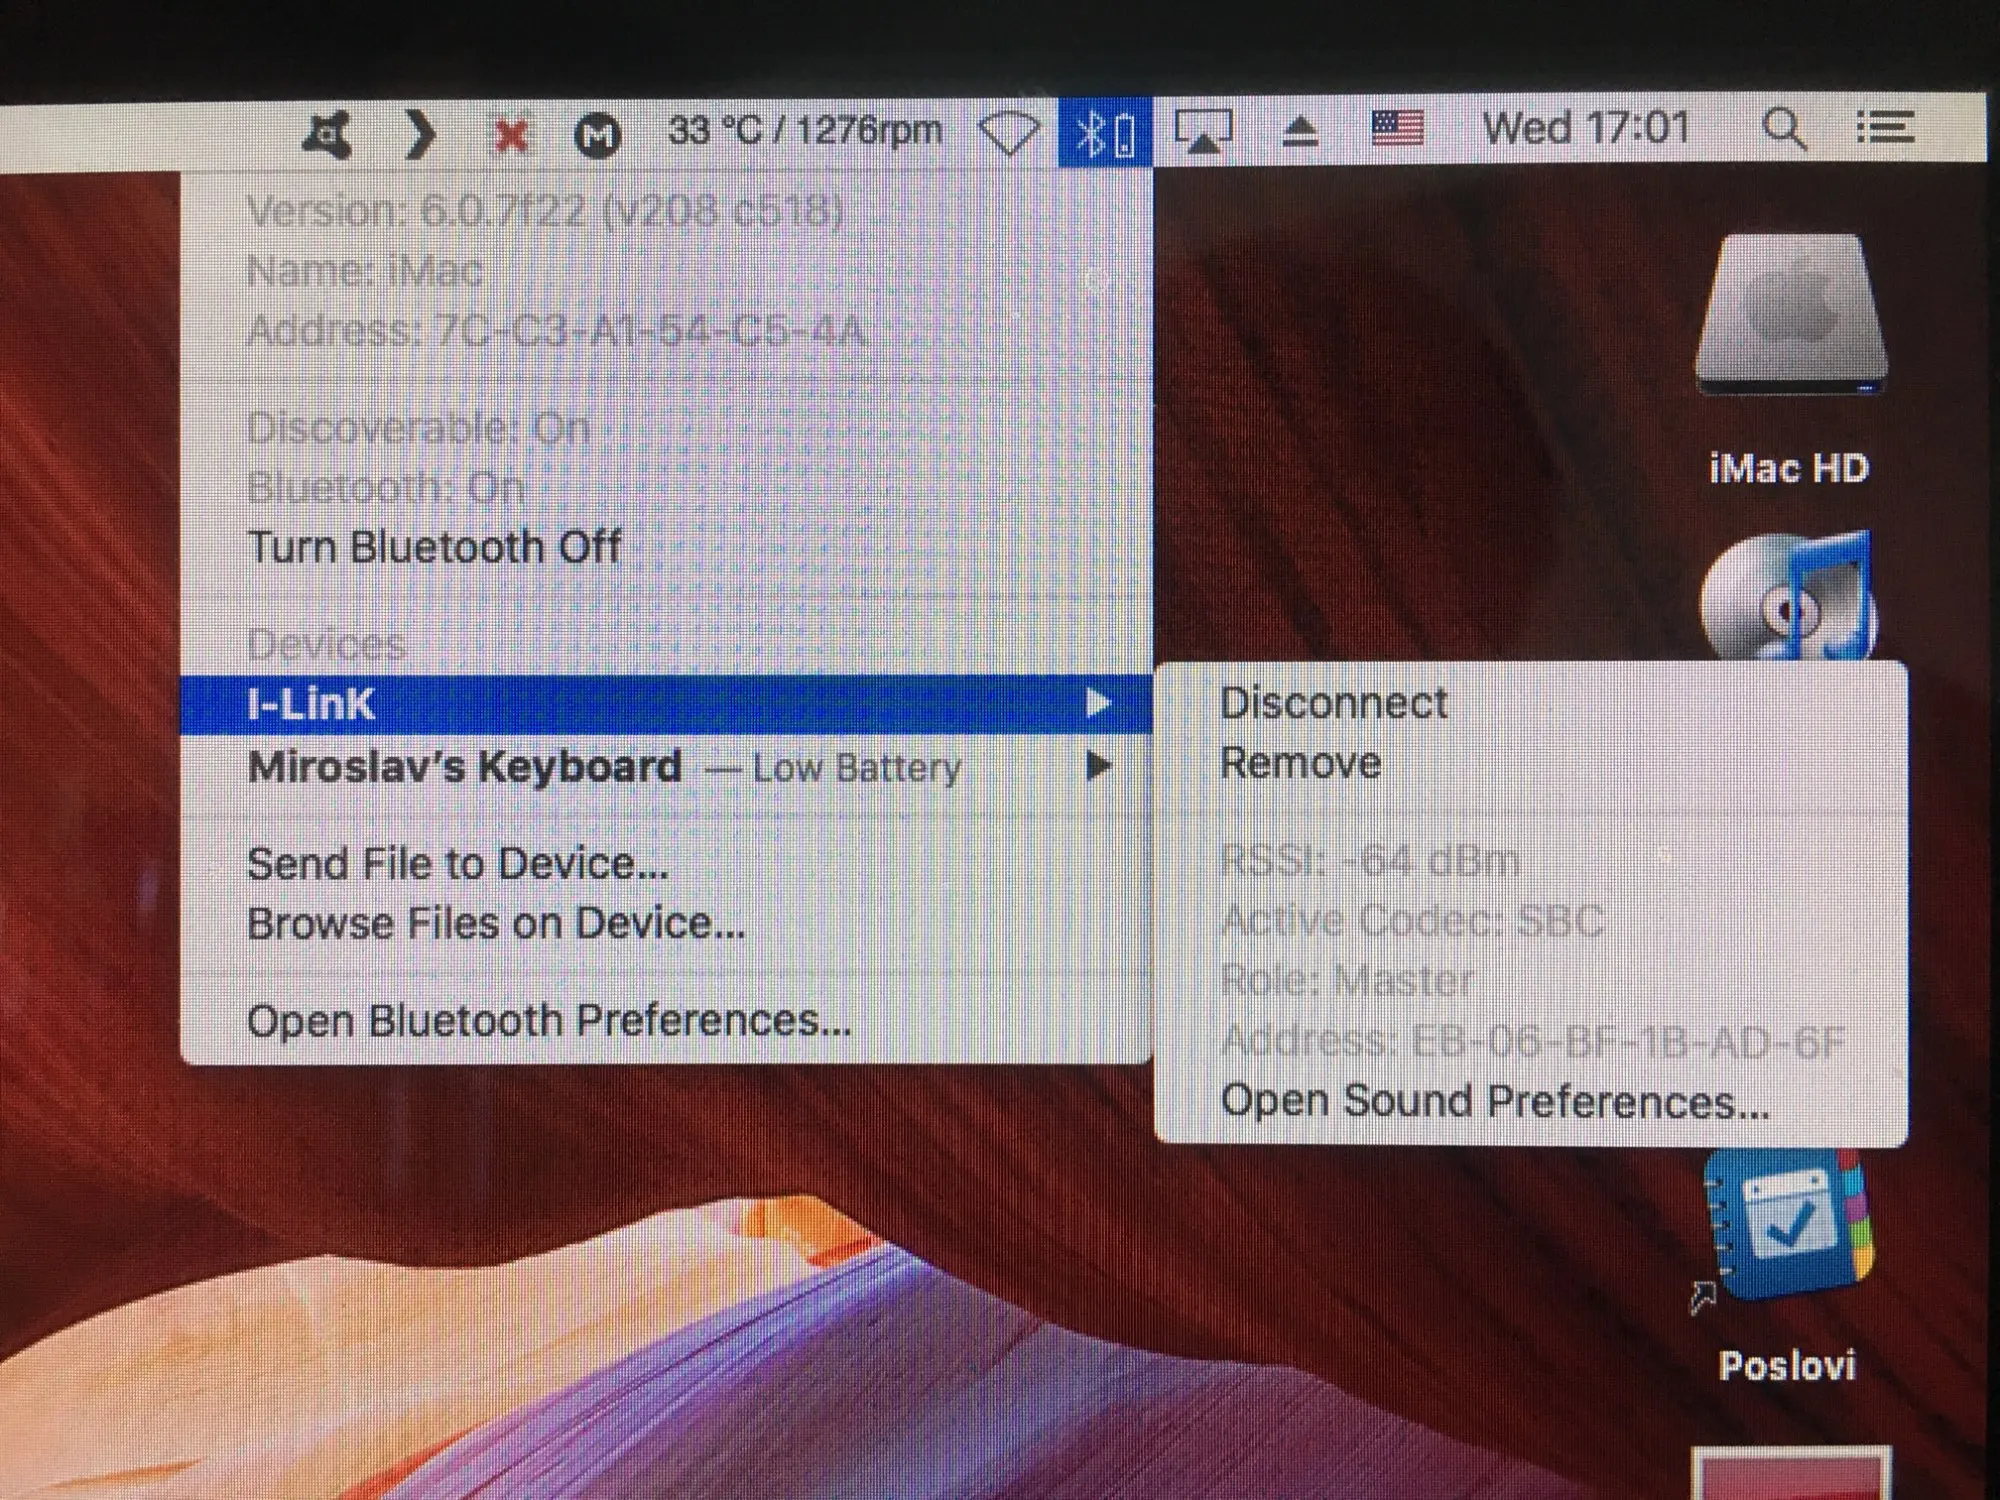Screen dimensions: 2000x1500
Task: Click the diamond-shaped menu bar icon
Action: coord(1008,133)
